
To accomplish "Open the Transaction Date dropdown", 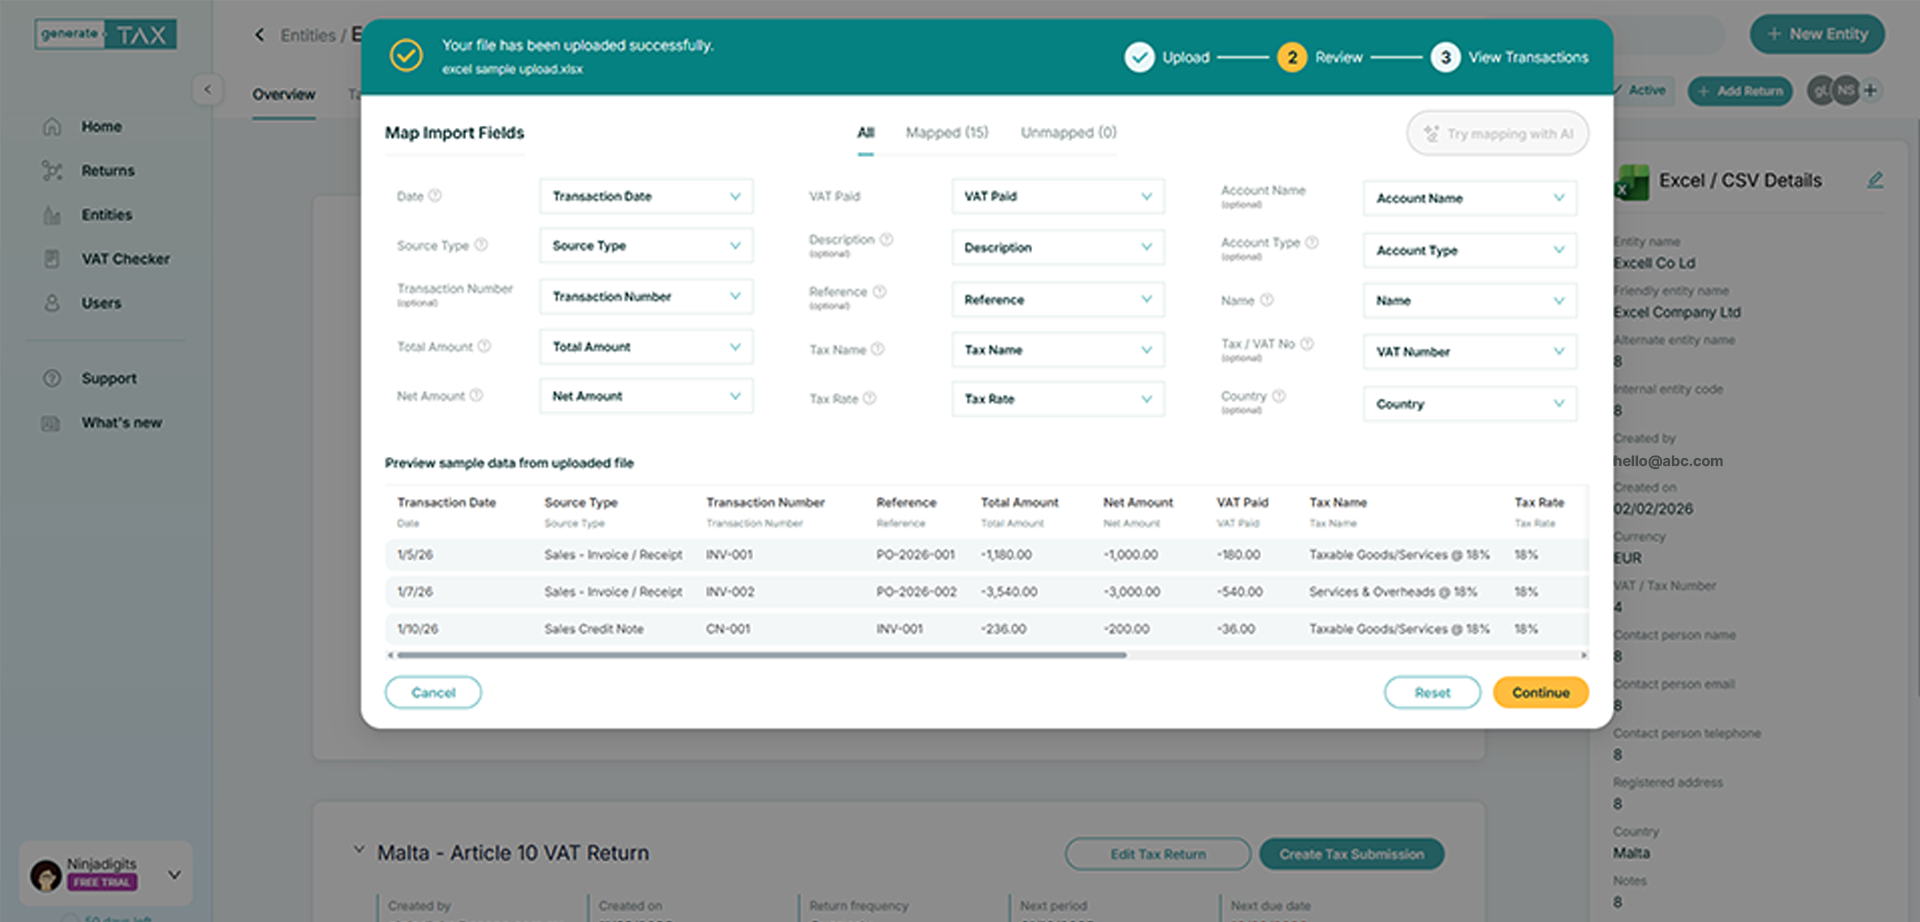I will (x=646, y=196).
